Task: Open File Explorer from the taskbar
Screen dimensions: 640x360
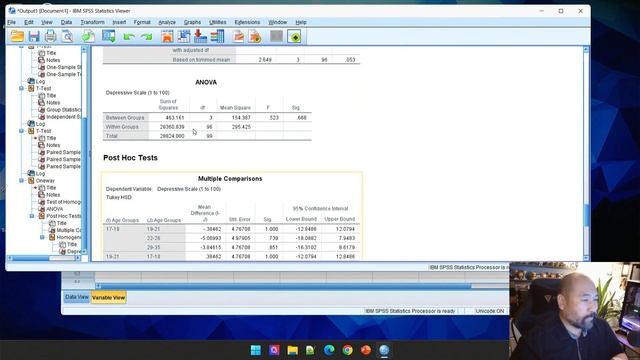Action: pos(292,350)
